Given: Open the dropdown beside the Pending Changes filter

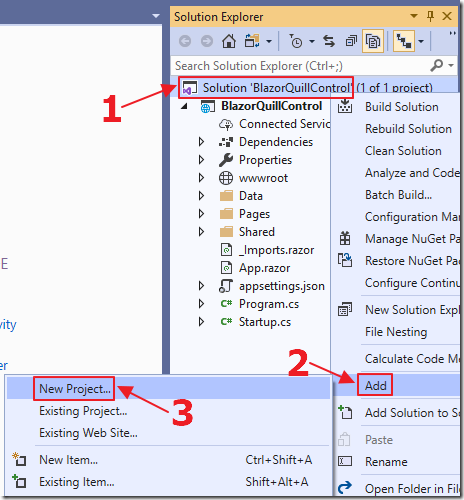Looking at the screenshot, I should click(x=312, y=42).
